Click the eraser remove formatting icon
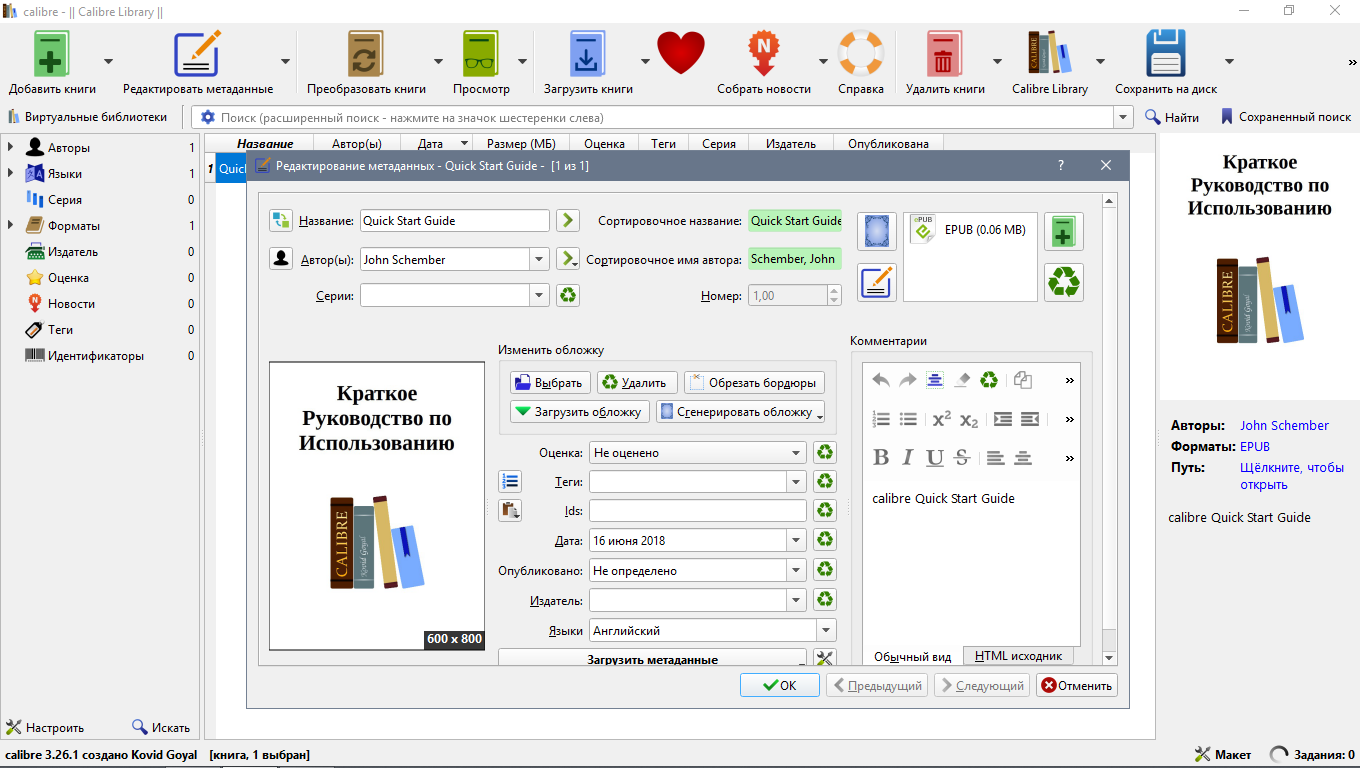The height and width of the screenshot is (768, 1360). tap(962, 380)
